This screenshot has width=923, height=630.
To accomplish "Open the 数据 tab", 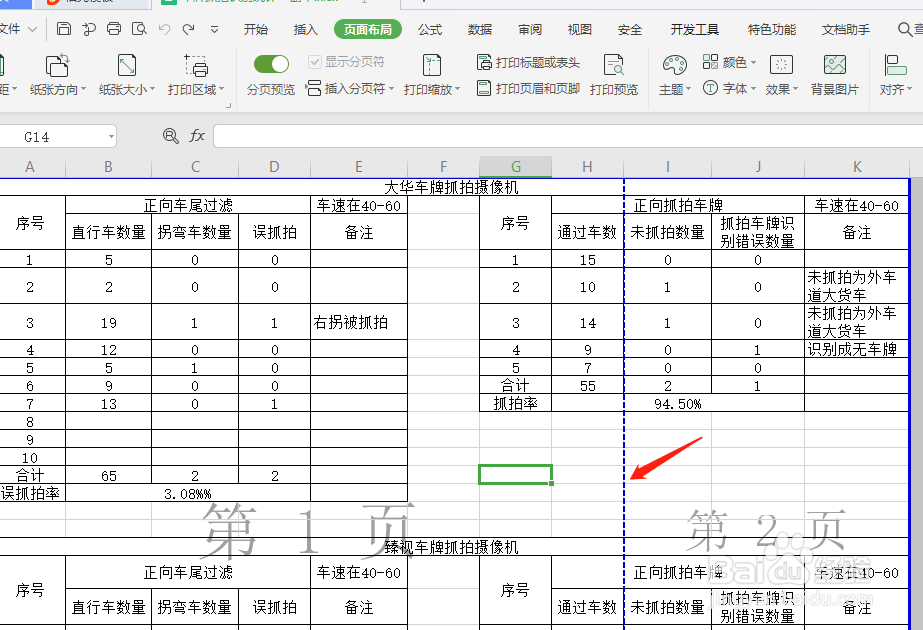I will (480, 29).
